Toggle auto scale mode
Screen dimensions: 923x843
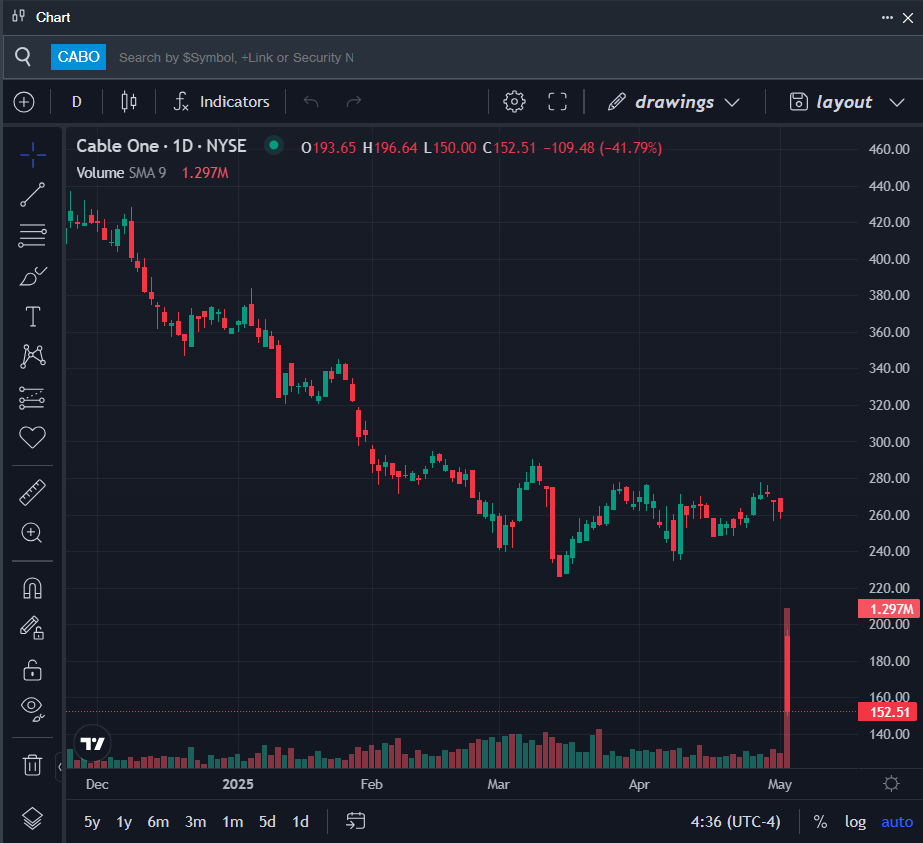click(897, 821)
